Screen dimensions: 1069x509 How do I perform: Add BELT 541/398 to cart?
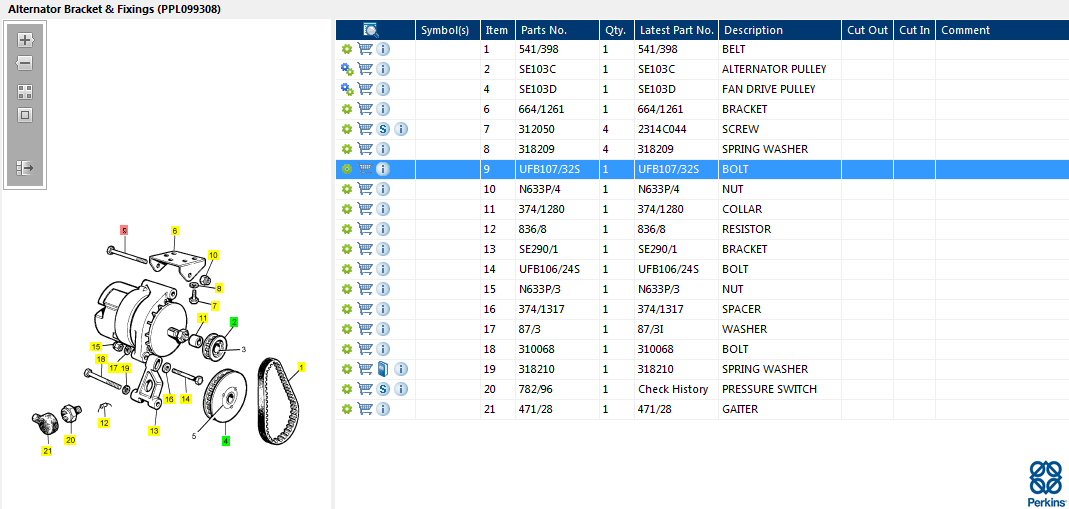point(365,49)
